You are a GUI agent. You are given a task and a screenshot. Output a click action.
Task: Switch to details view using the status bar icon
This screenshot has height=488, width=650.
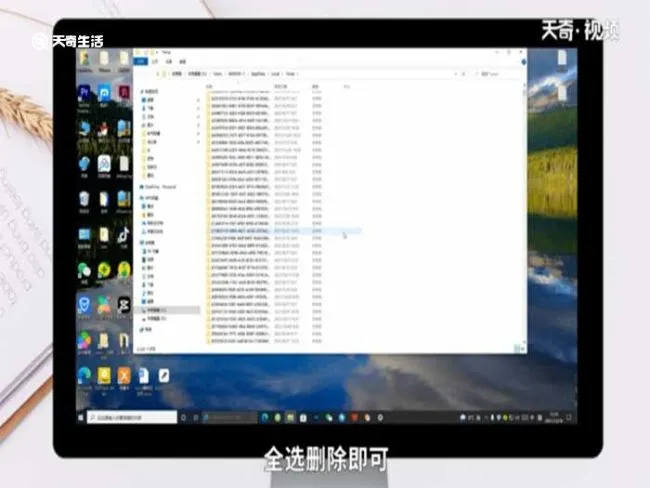pyautogui.click(x=517, y=349)
